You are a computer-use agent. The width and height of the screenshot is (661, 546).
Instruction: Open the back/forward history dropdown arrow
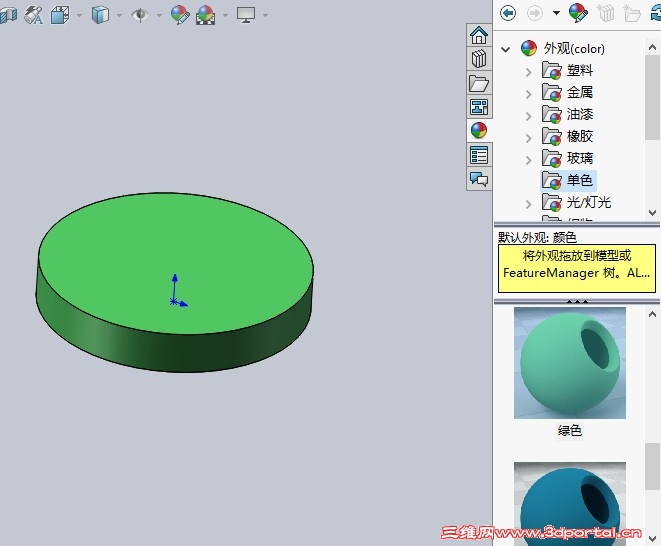click(556, 13)
